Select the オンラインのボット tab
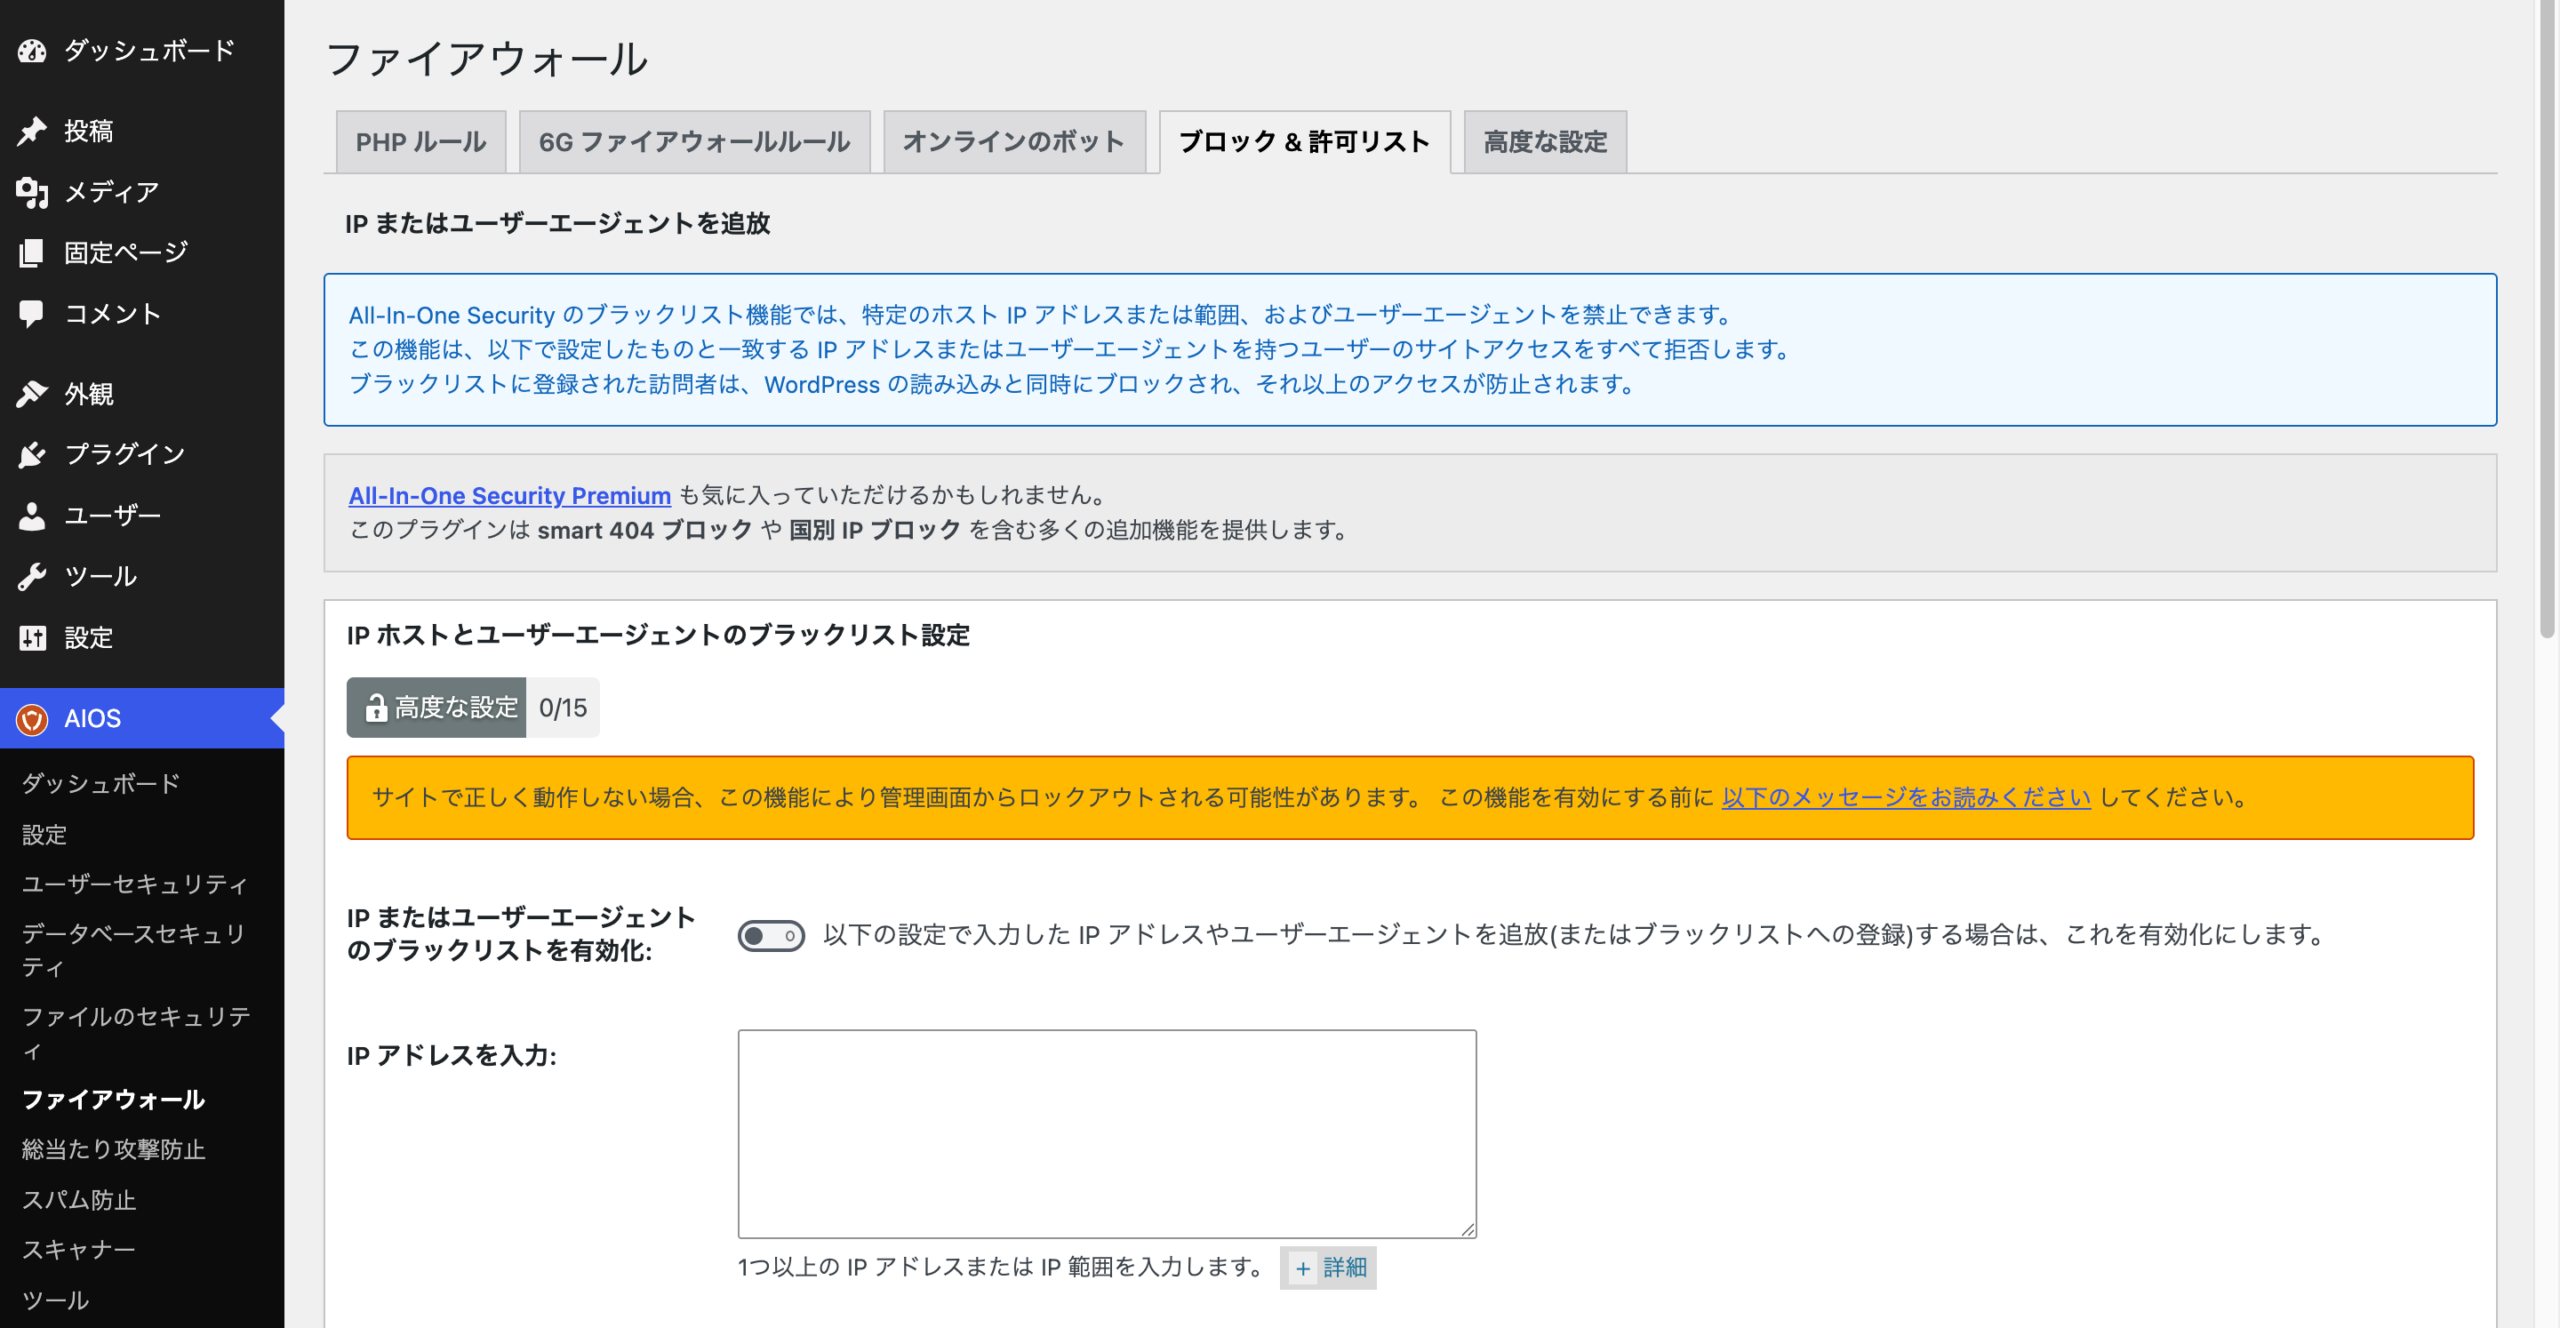This screenshot has height=1328, width=2560. pos(1014,142)
